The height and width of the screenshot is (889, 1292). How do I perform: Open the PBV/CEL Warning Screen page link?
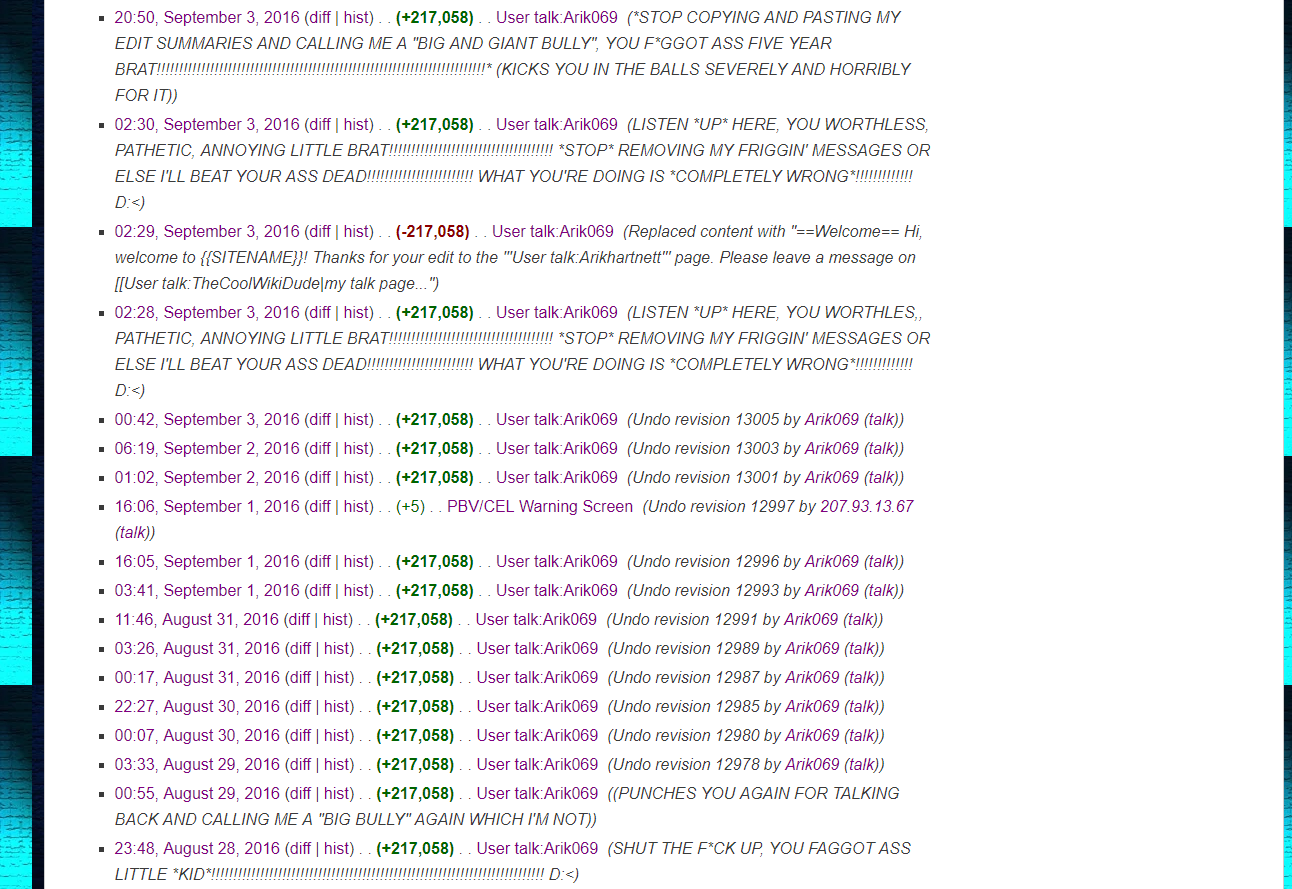click(x=540, y=506)
